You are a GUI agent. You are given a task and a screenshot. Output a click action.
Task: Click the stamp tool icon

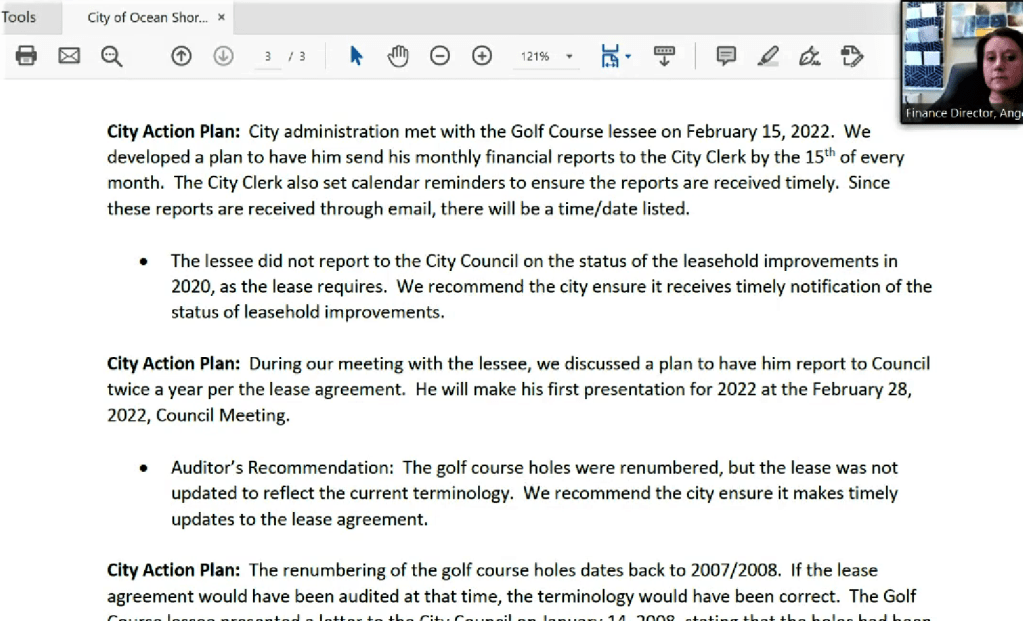click(x=852, y=56)
